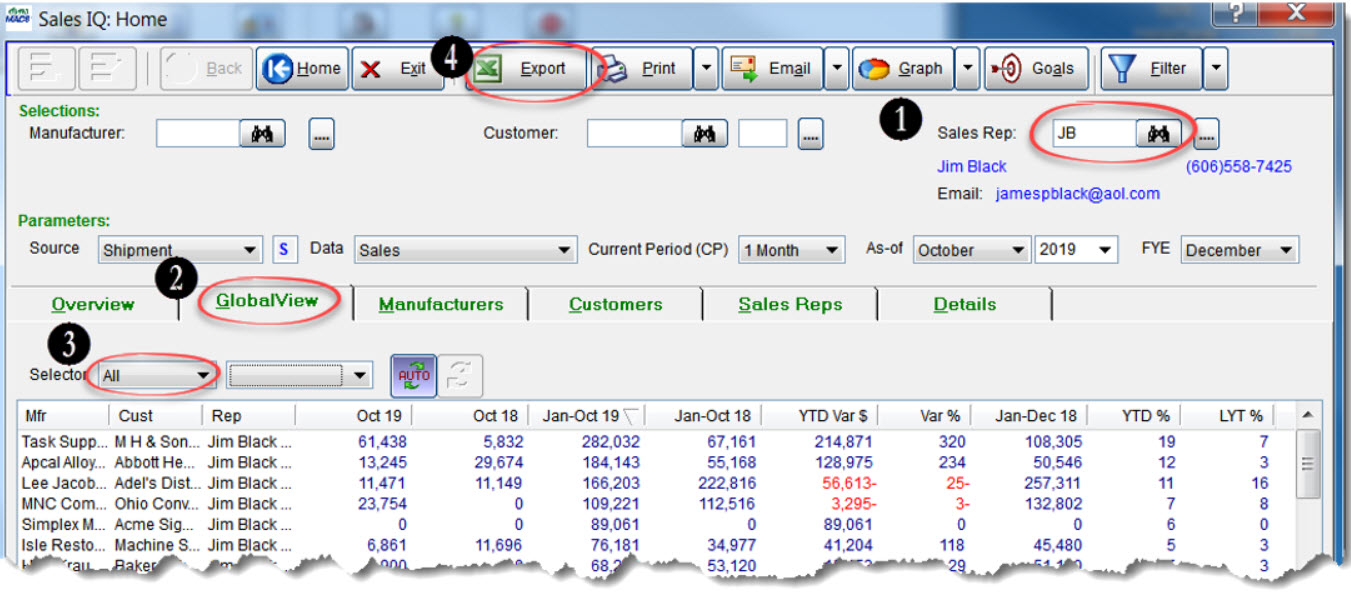Click phone number (606)558-7425
The height and width of the screenshot is (601, 1351).
click(1238, 167)
